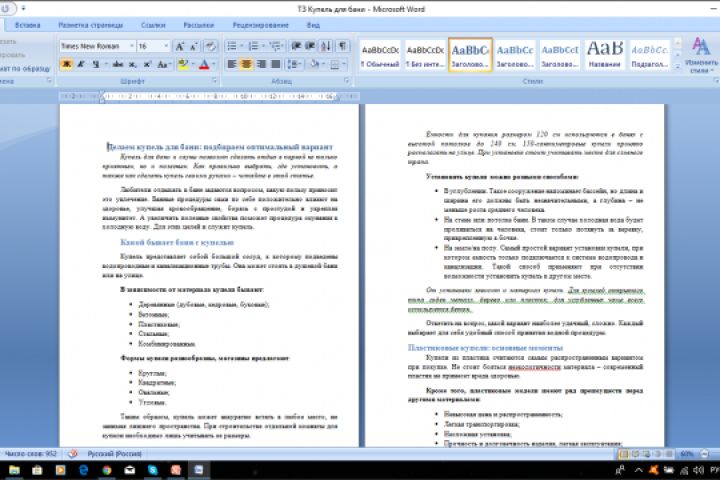Toggle underline formatting button
The width and height of the screenshot is (720, 480).
(x=96, y=64)
